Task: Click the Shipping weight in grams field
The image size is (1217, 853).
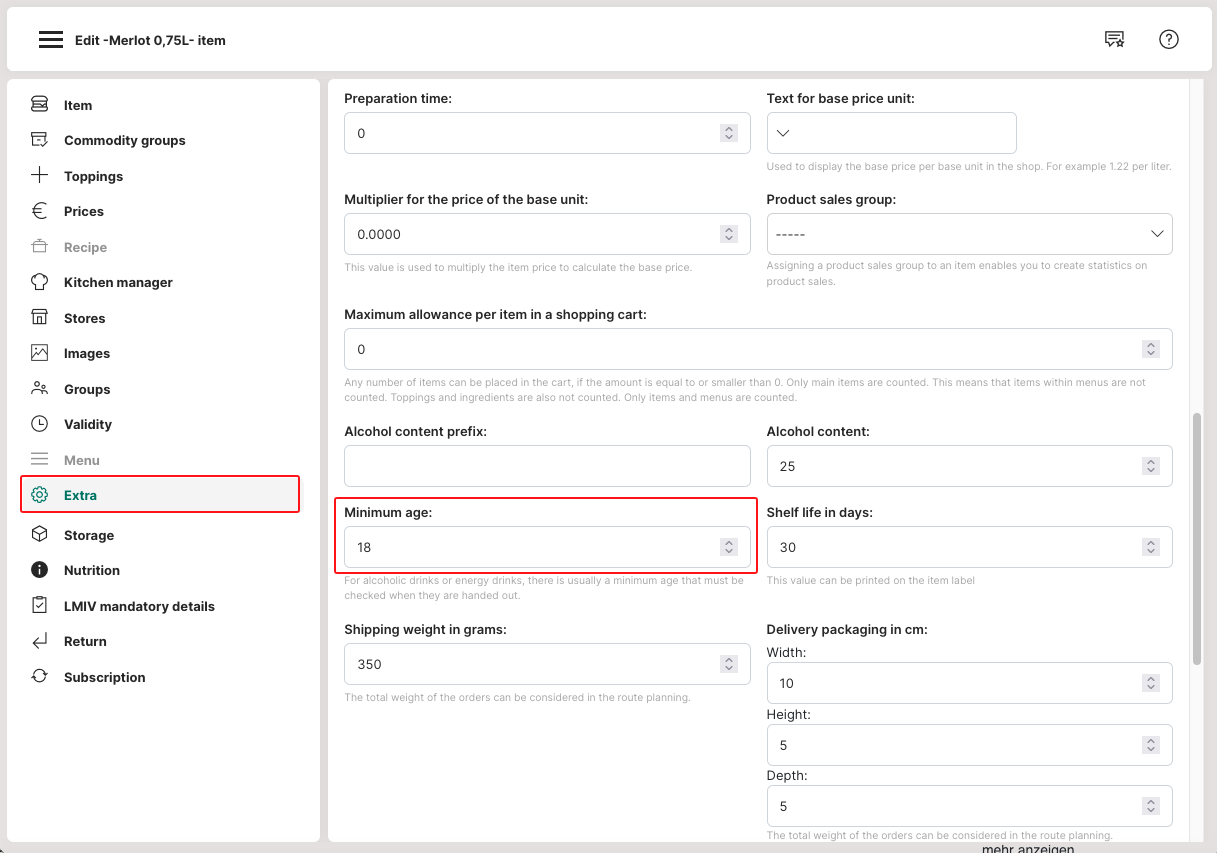Action: (530, 664)
